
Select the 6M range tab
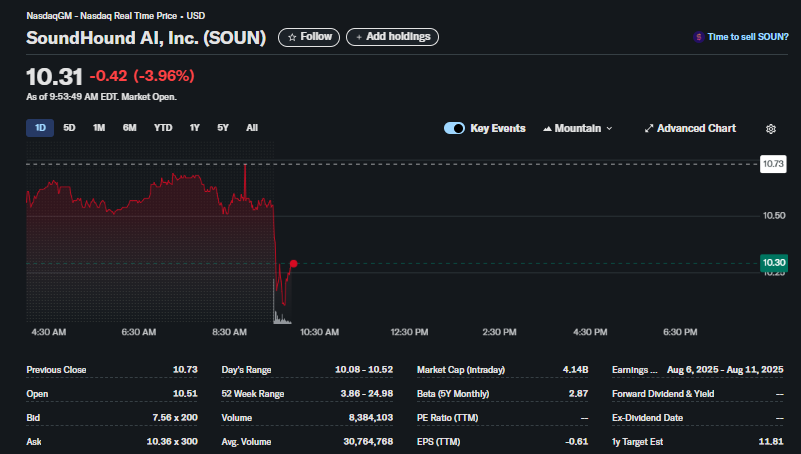(129, 128)
